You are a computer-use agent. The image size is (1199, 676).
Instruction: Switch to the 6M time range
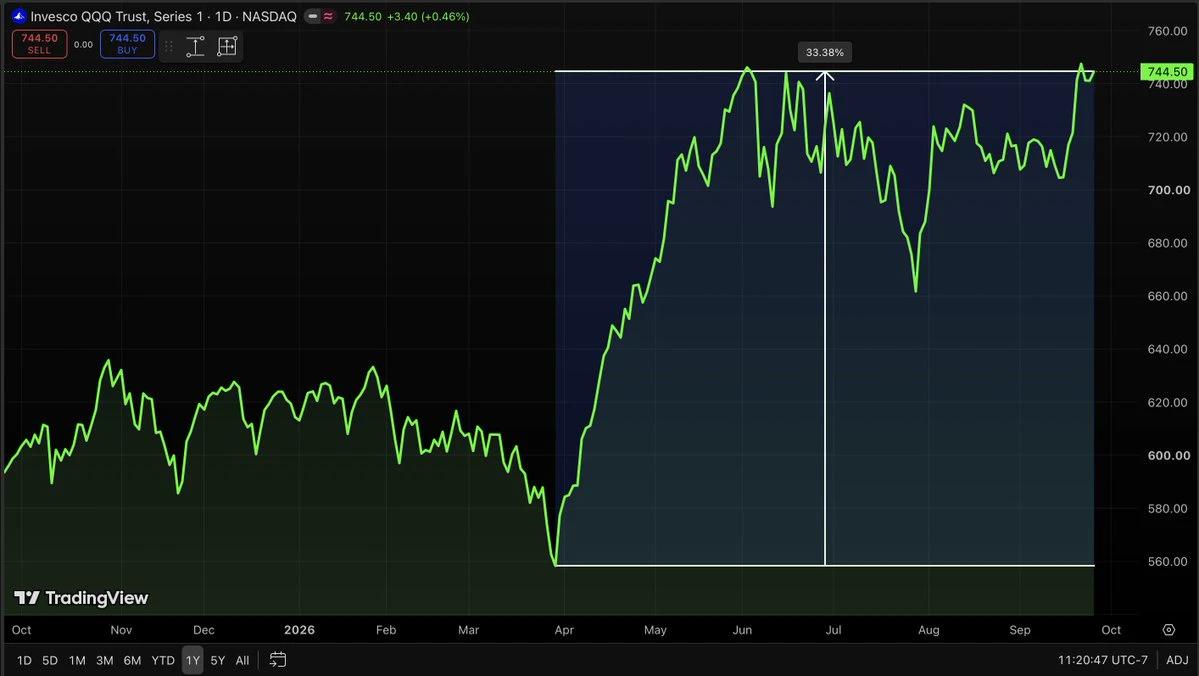coord(132,660)
